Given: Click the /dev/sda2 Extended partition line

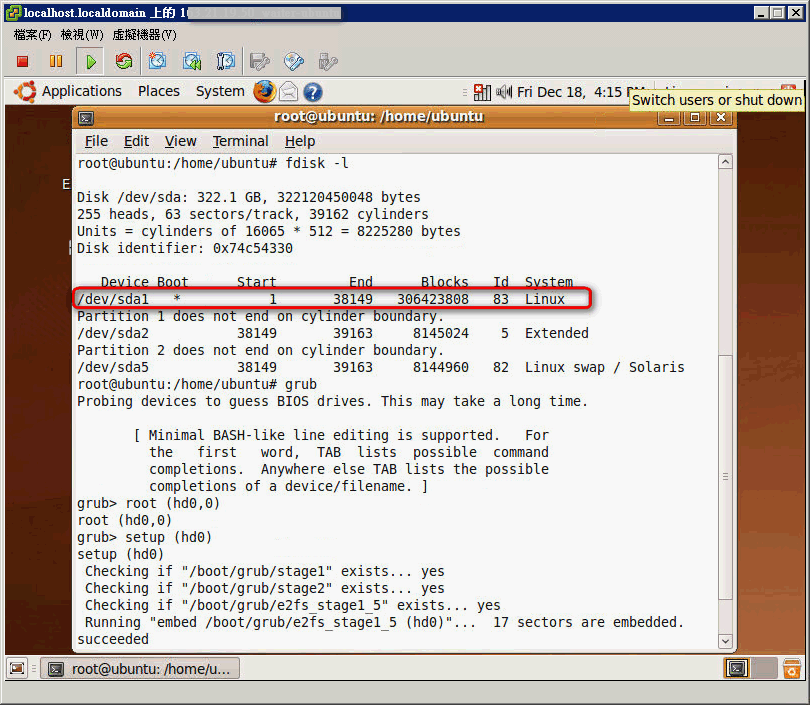Looking at the screenshot, I should pyautogui.click(x=333, y=333).
